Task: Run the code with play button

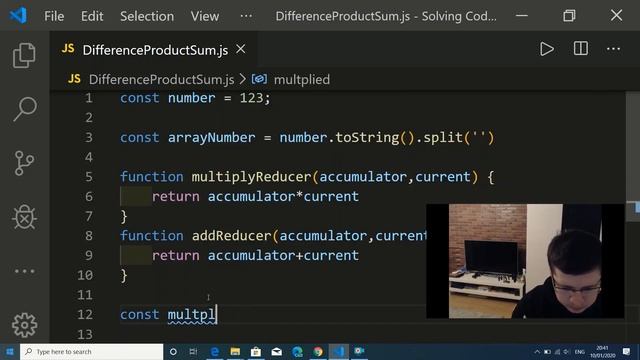Action: coord(547,49)
